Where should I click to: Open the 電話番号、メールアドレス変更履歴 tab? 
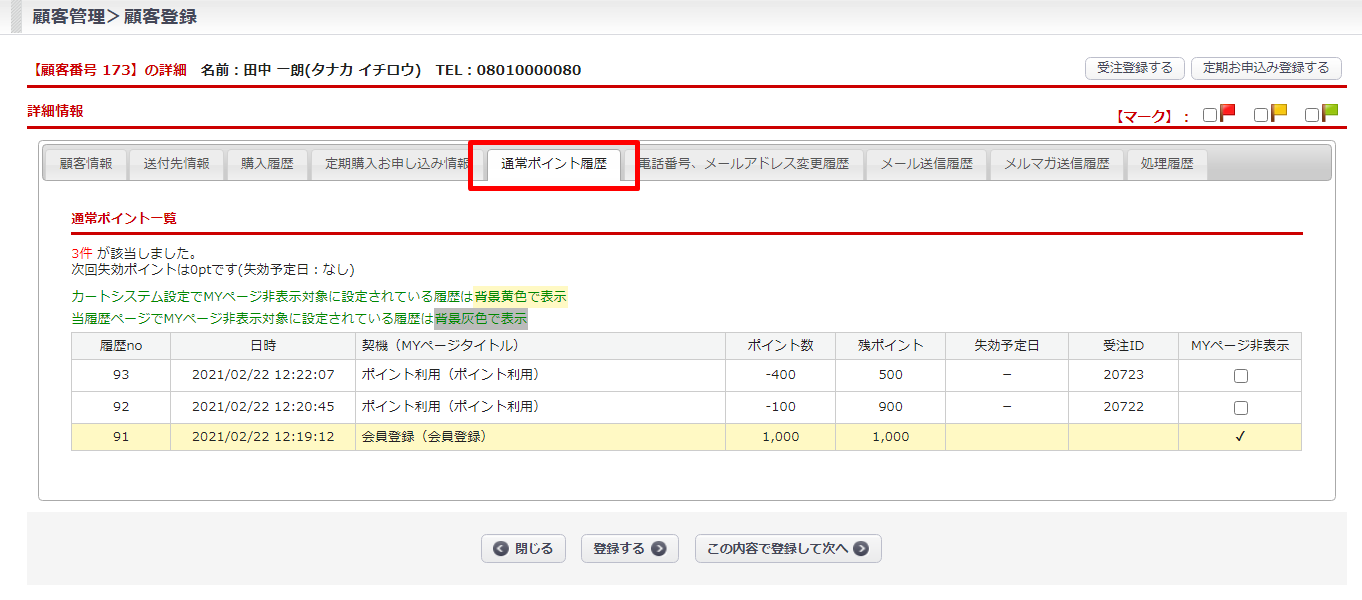pos(743,164)
